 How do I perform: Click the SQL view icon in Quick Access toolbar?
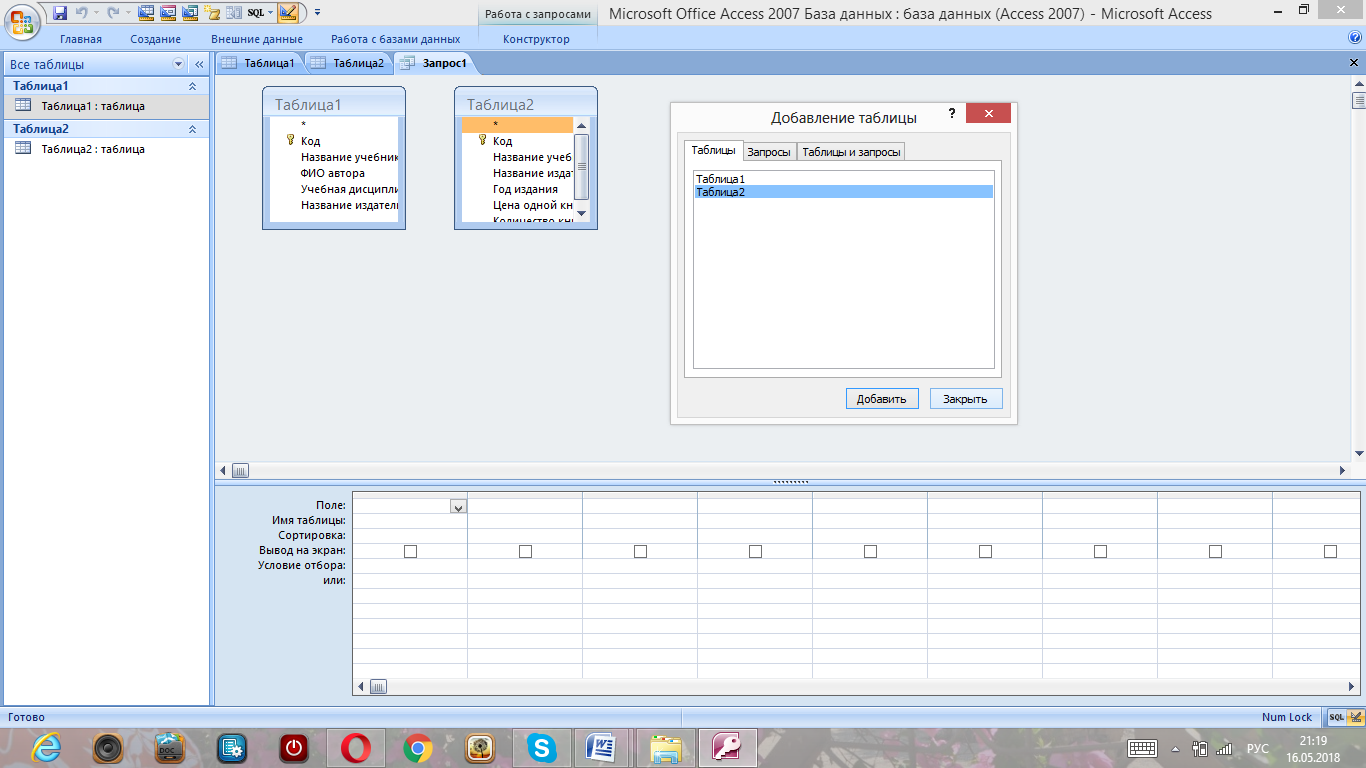pyautogui.click(x=256, y=13)
